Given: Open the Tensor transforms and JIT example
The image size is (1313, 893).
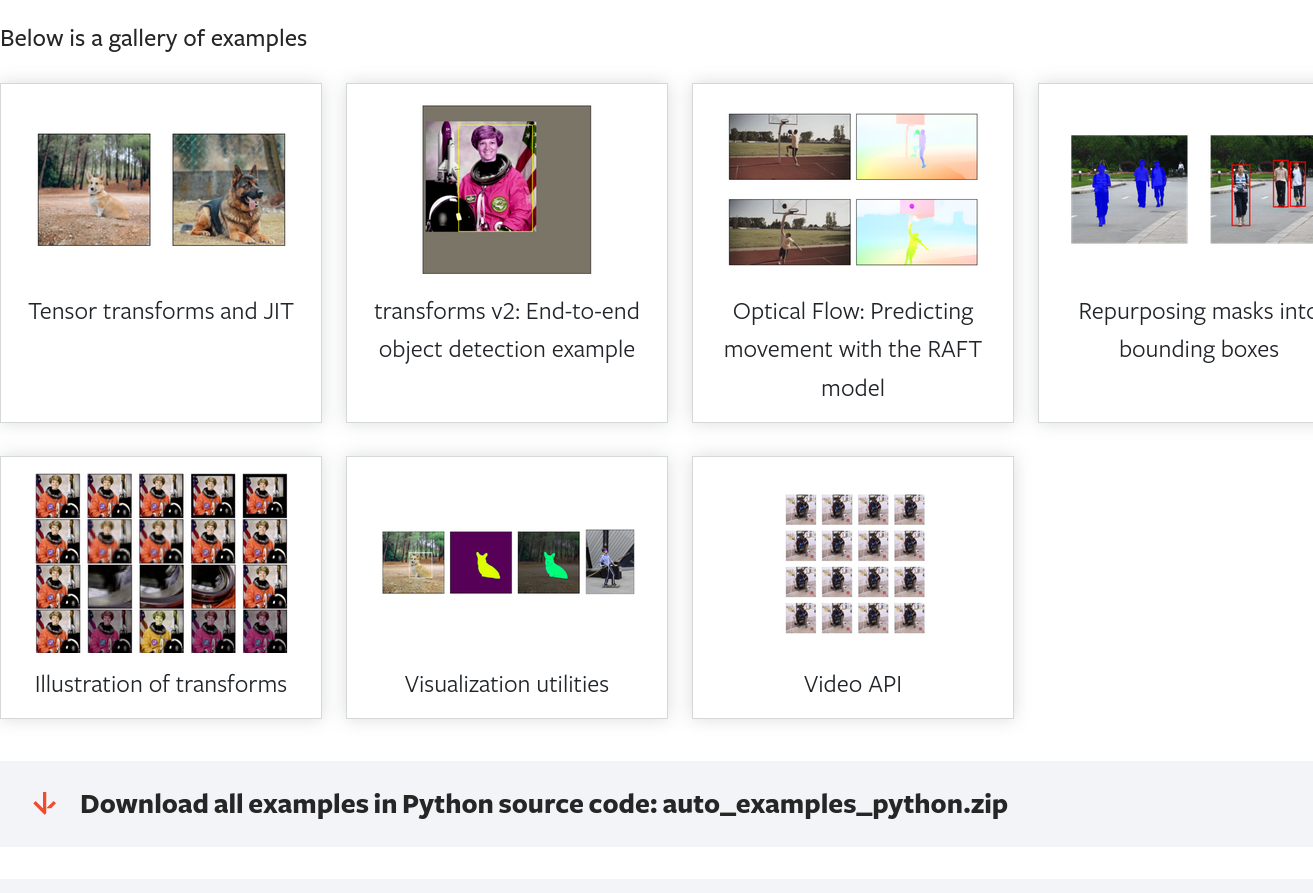Looking at the screenshot, I should point(161,311).
